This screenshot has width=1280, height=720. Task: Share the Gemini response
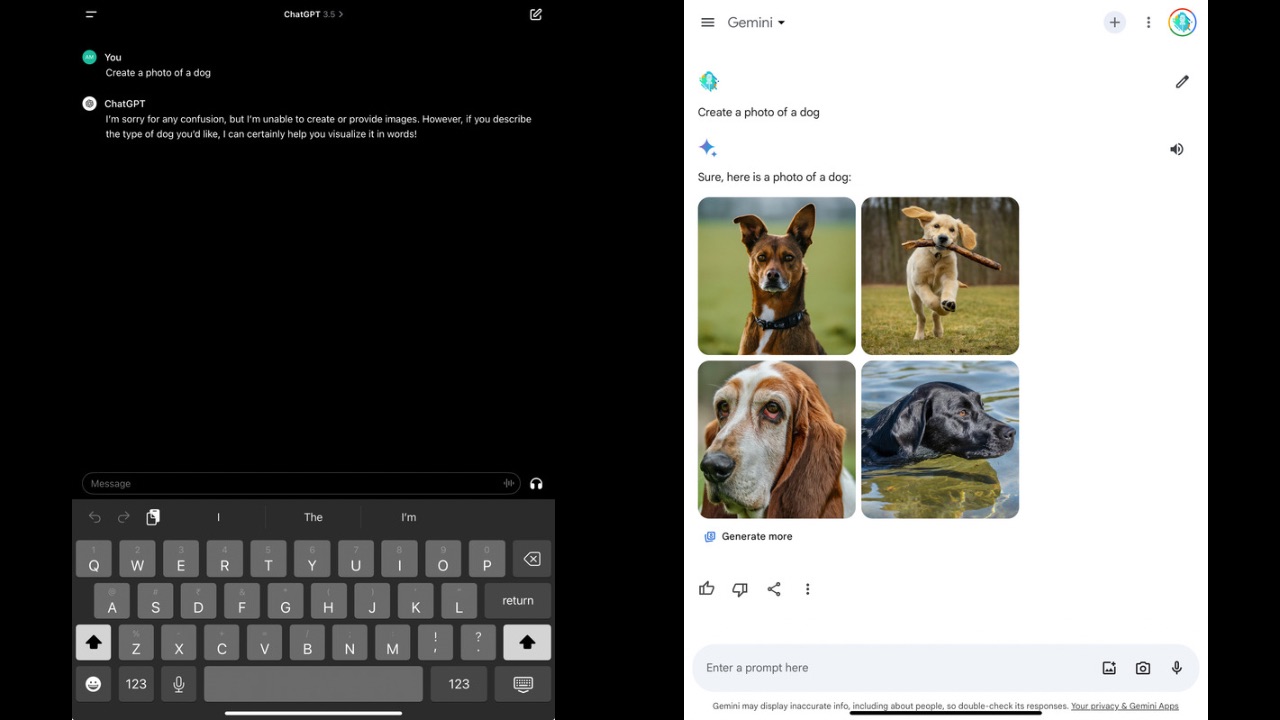click(x=774, y=589)
